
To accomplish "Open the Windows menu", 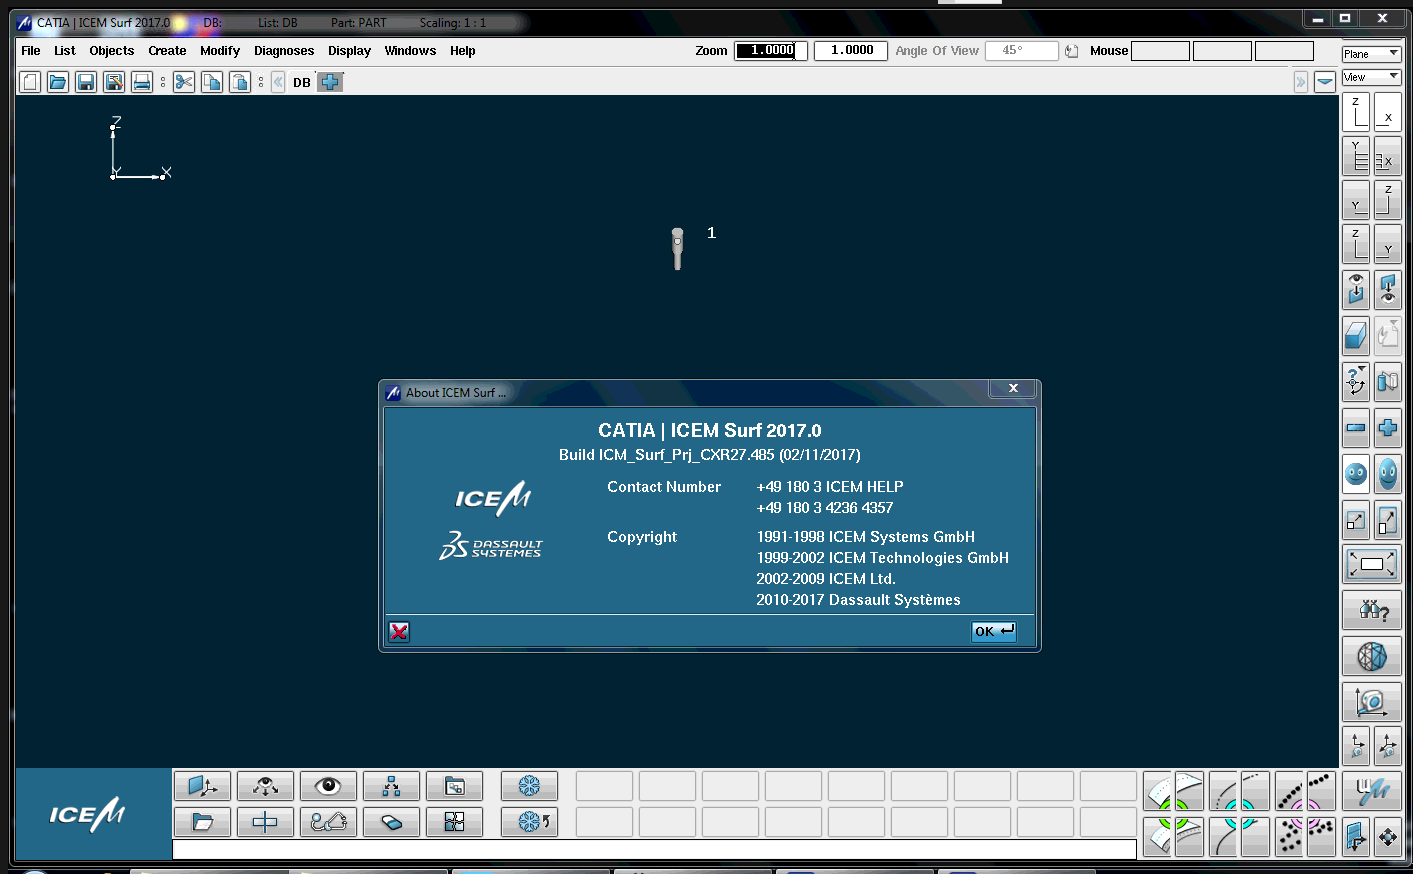I will point(410,51).
